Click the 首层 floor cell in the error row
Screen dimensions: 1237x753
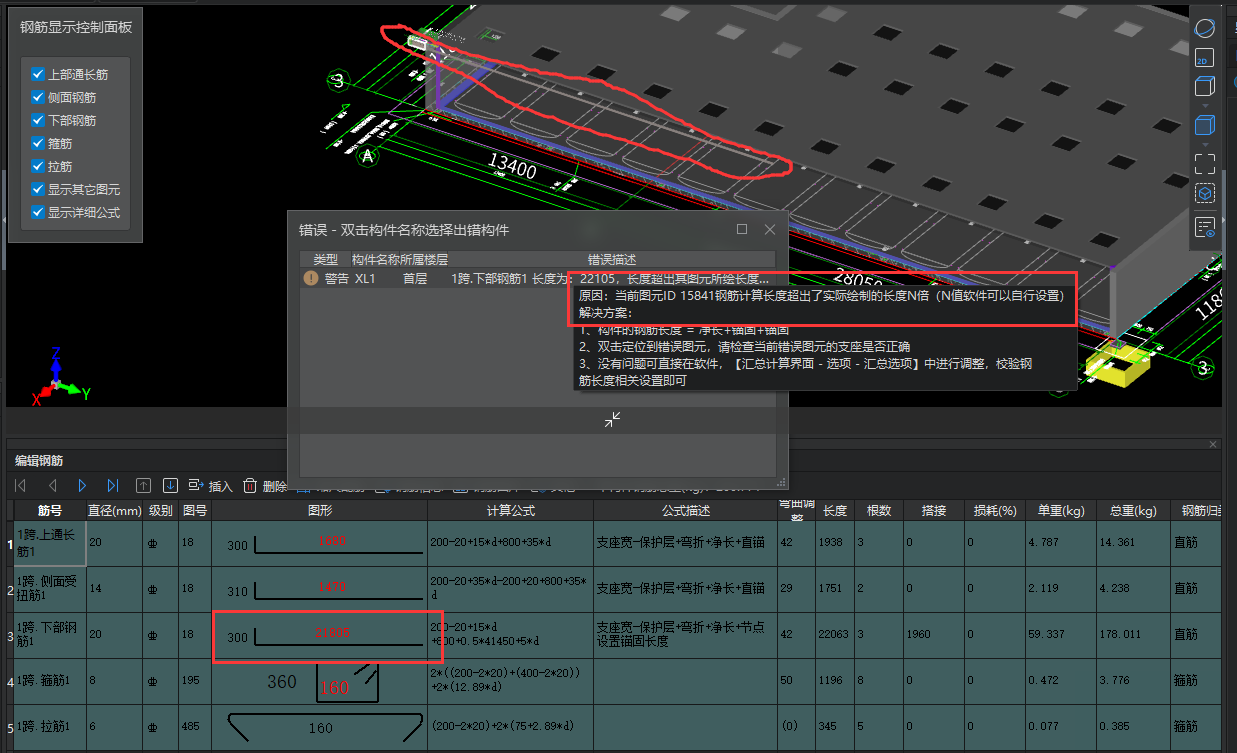[x=415, y=279]
